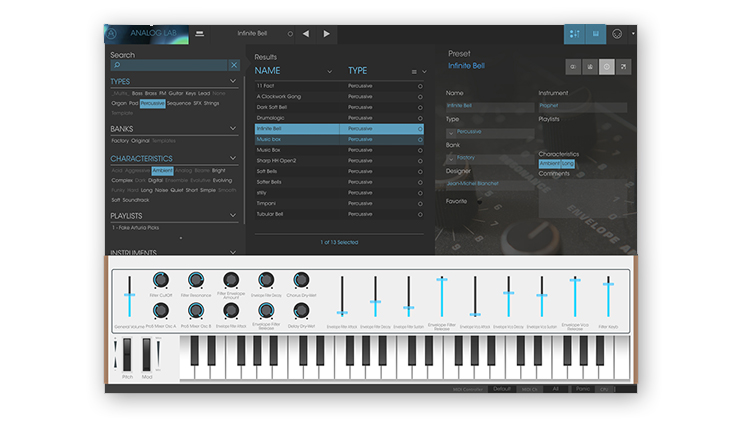Open the preset Type dropdown

(451, 133)
